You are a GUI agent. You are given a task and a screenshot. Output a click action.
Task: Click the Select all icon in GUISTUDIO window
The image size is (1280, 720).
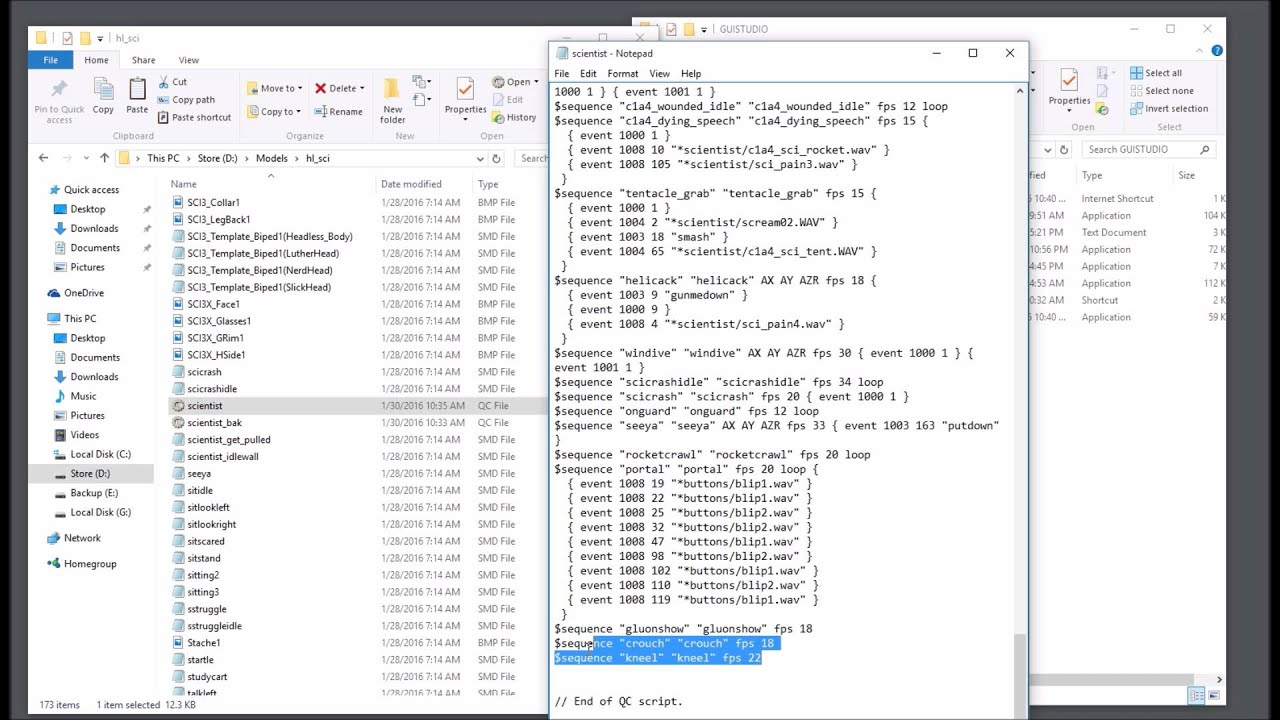pos(1136,73)
